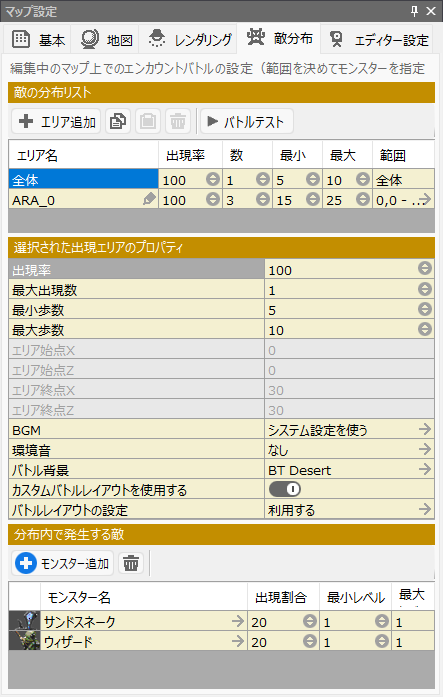Click the trash icon beside the paste icon
This screenshot has height=697, width=443.
click(x=178, y=121)
